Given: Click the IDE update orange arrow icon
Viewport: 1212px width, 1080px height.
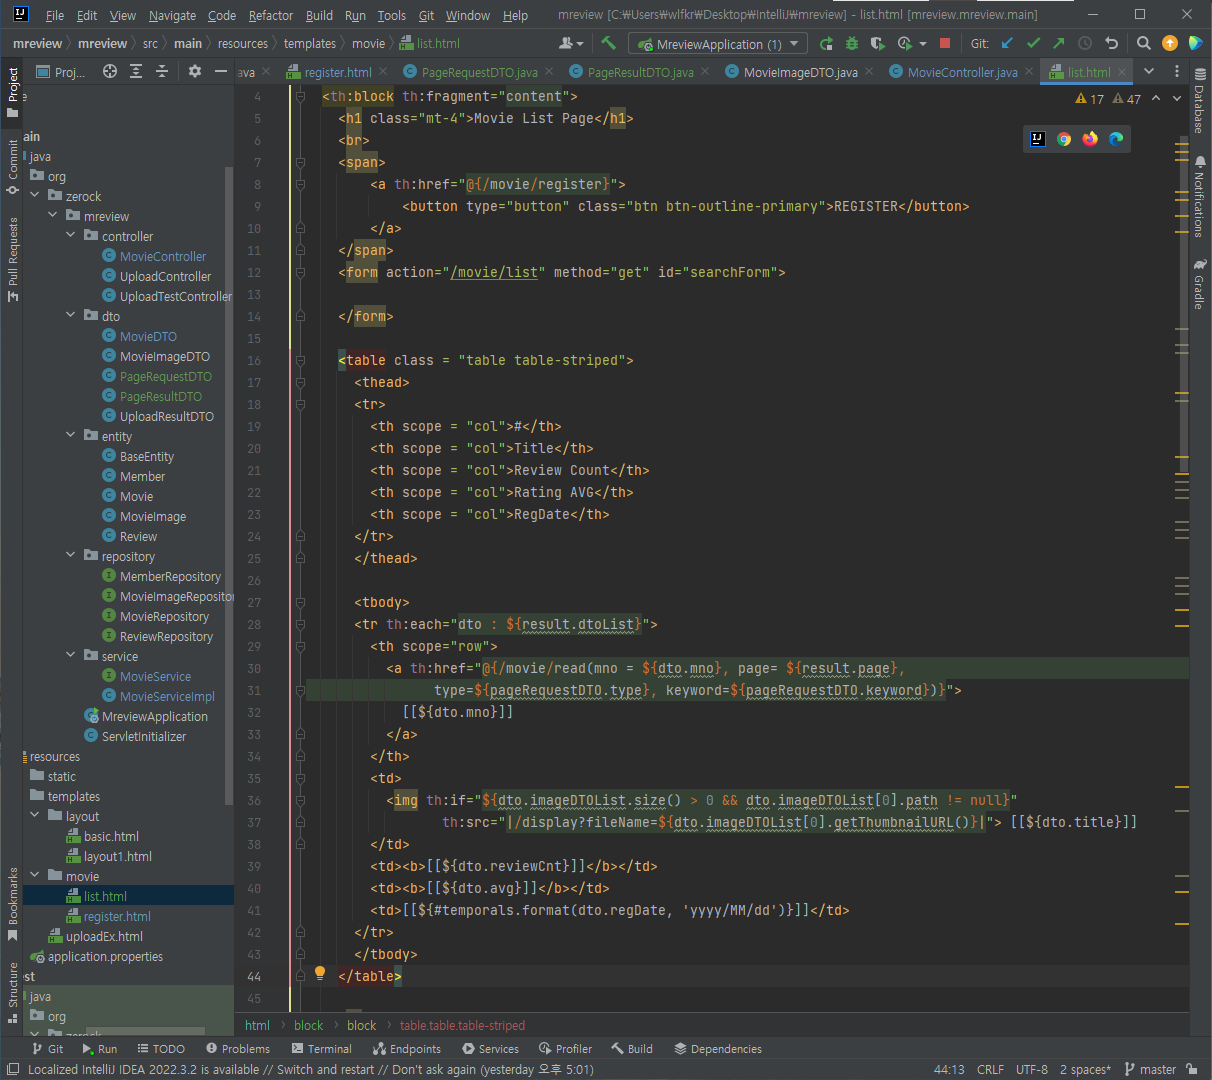Looking at the screenshot, I should [x=1170, y=43].
